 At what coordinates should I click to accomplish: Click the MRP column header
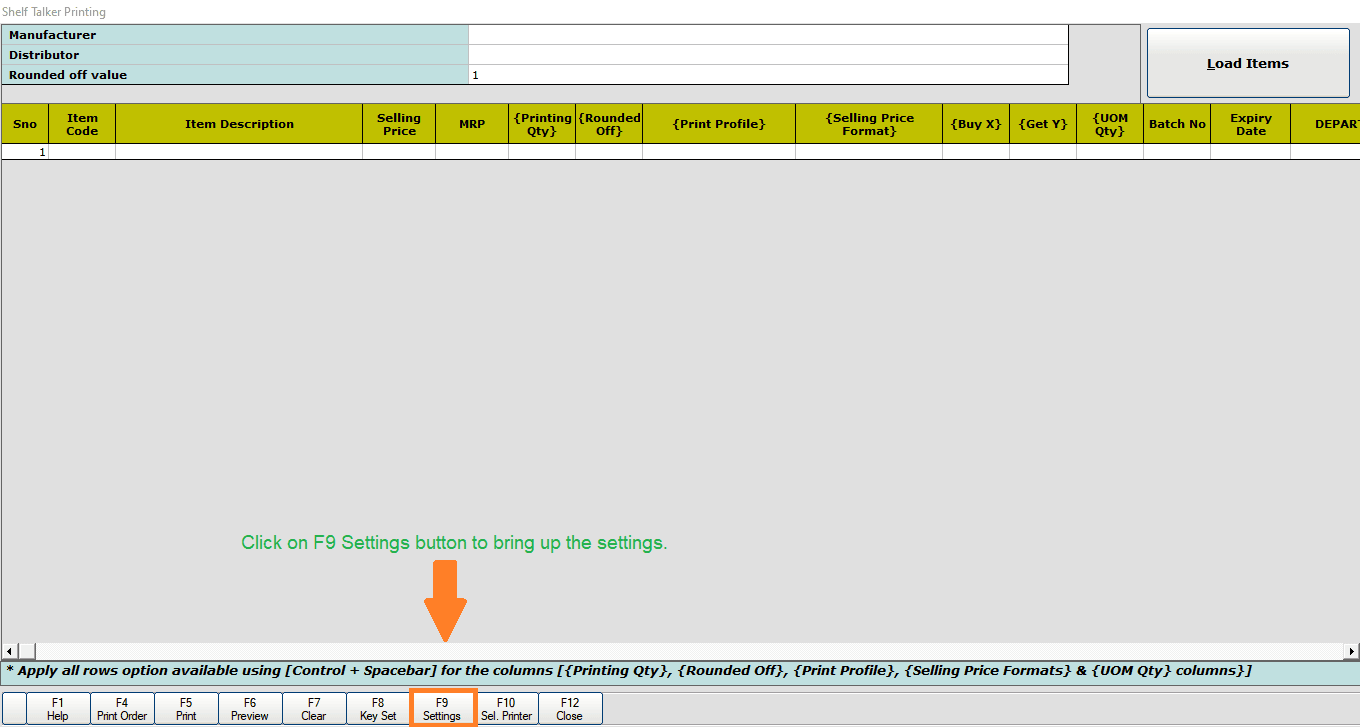(472, 124)
